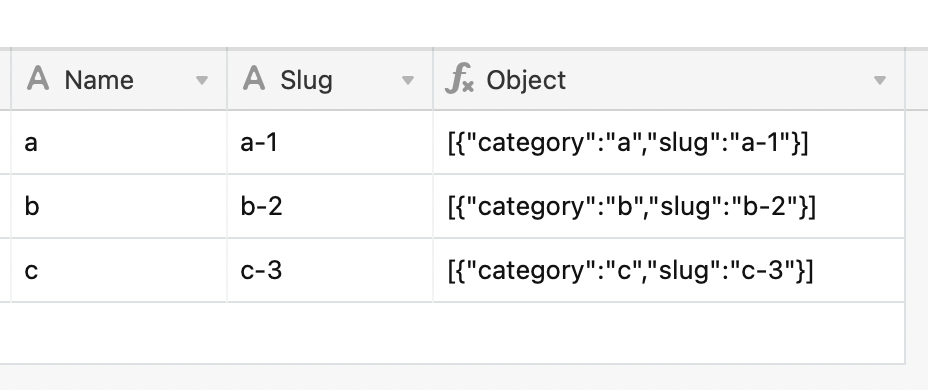Select the Slug cell "b-2"
The image size is (928, 390).
[330, 207]
